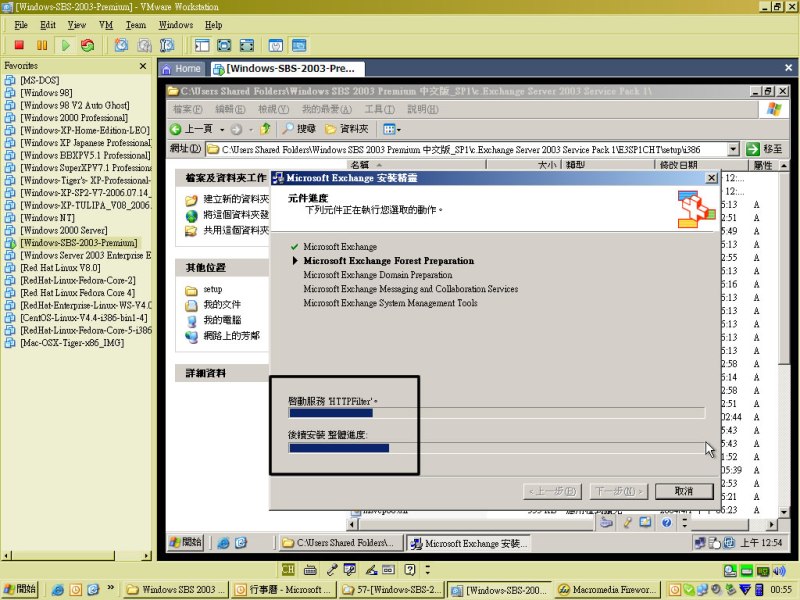
Task: Open the Team menu
Action: (x=136, y=25)
